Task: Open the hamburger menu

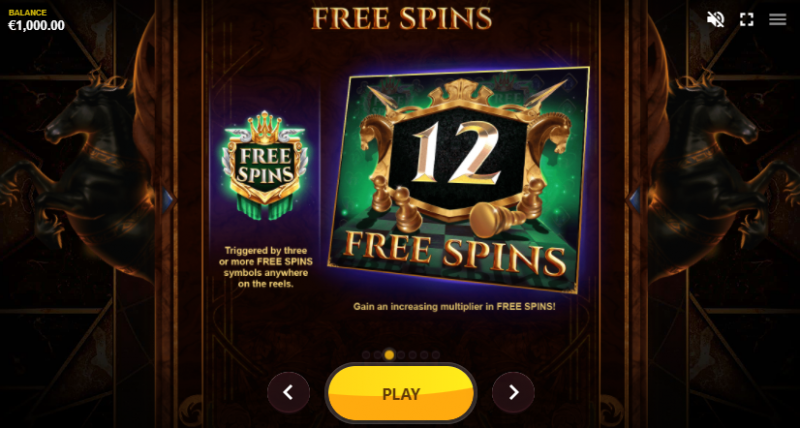Action: 778,19
